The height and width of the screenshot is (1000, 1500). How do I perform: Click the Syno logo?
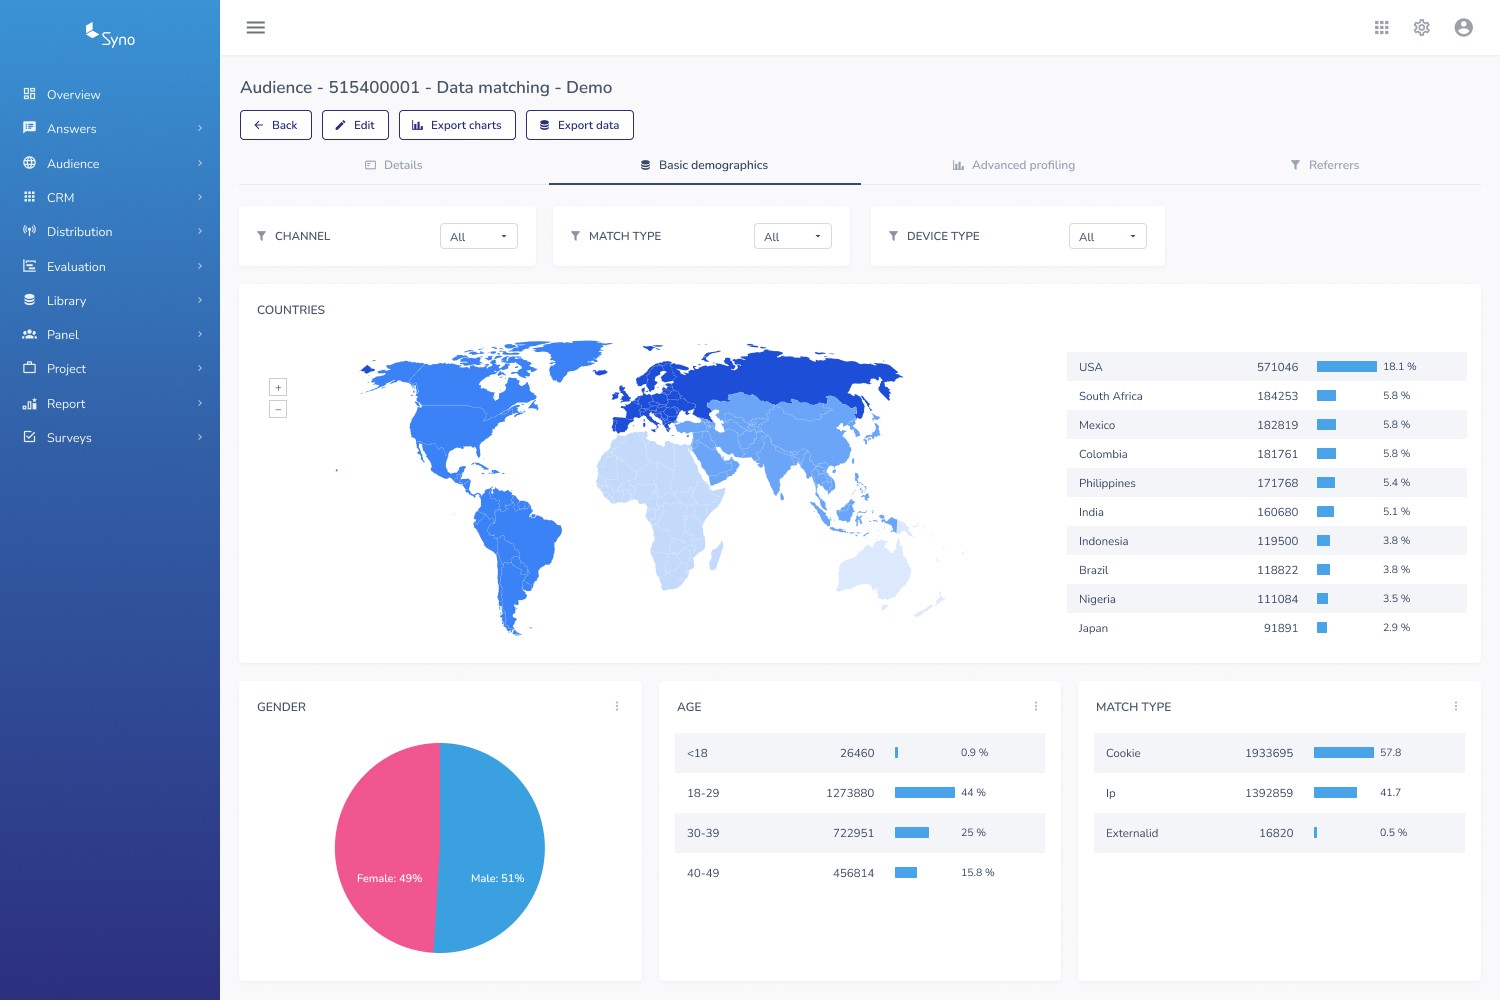tap(110, 36)
